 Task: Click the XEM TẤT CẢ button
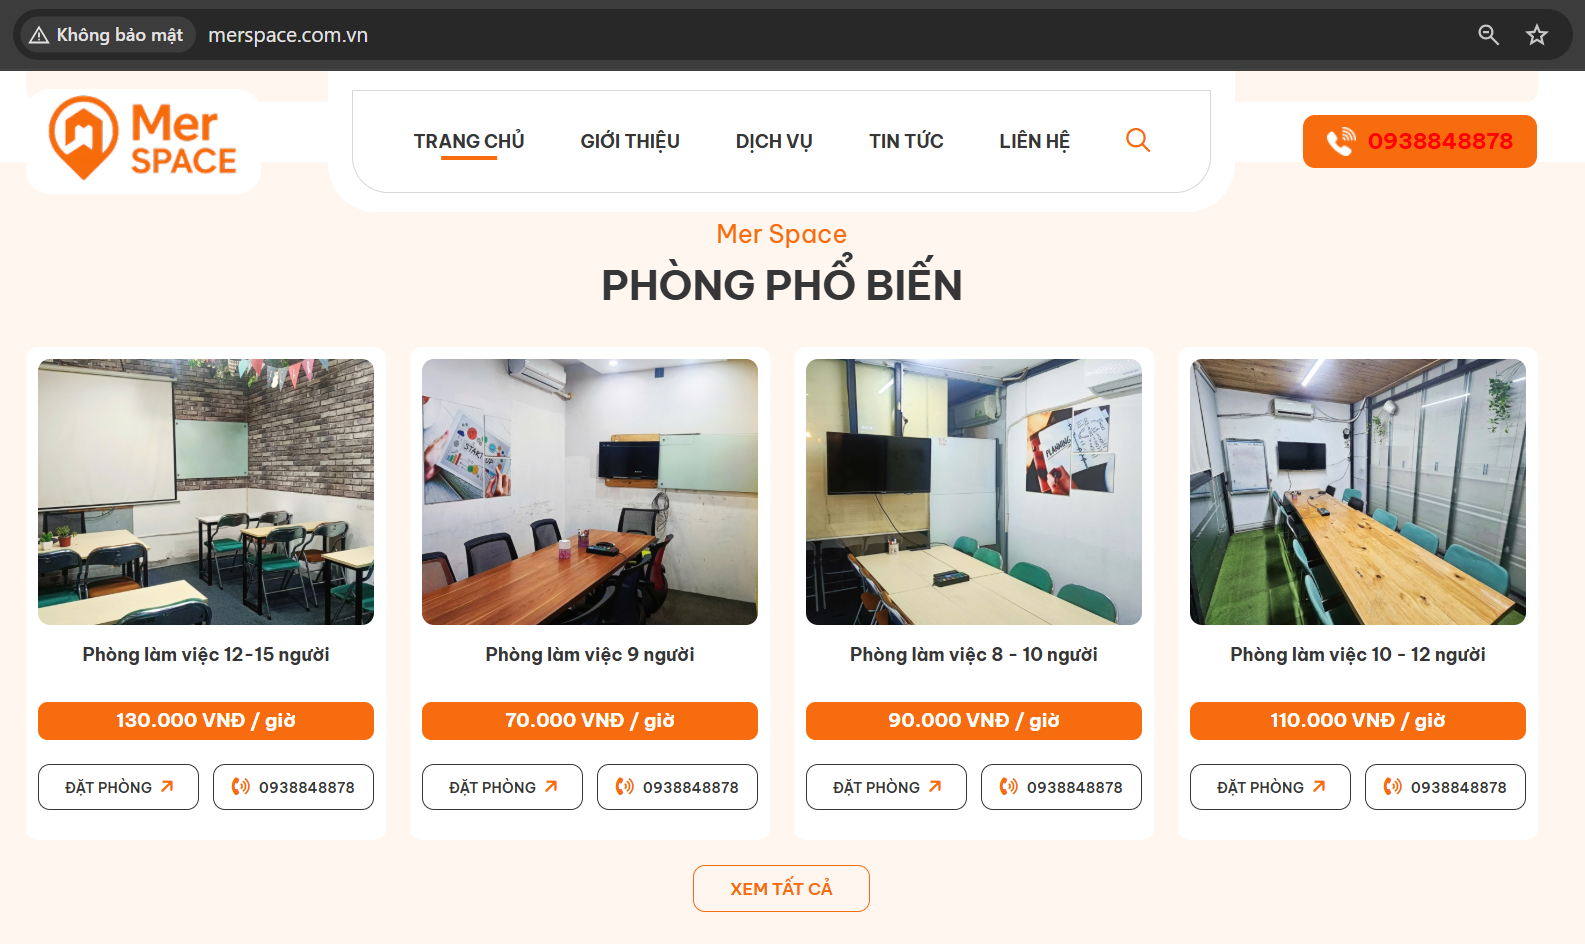pyautogui.click(x=781, y=888)
